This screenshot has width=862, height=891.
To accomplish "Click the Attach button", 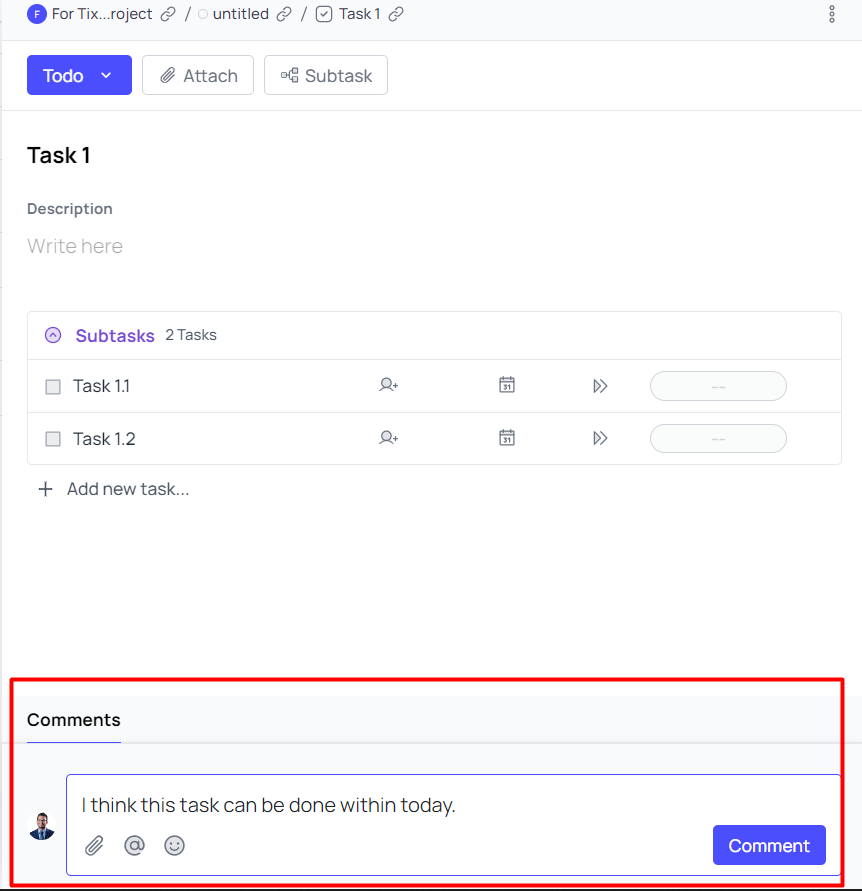I will [198, 75].
